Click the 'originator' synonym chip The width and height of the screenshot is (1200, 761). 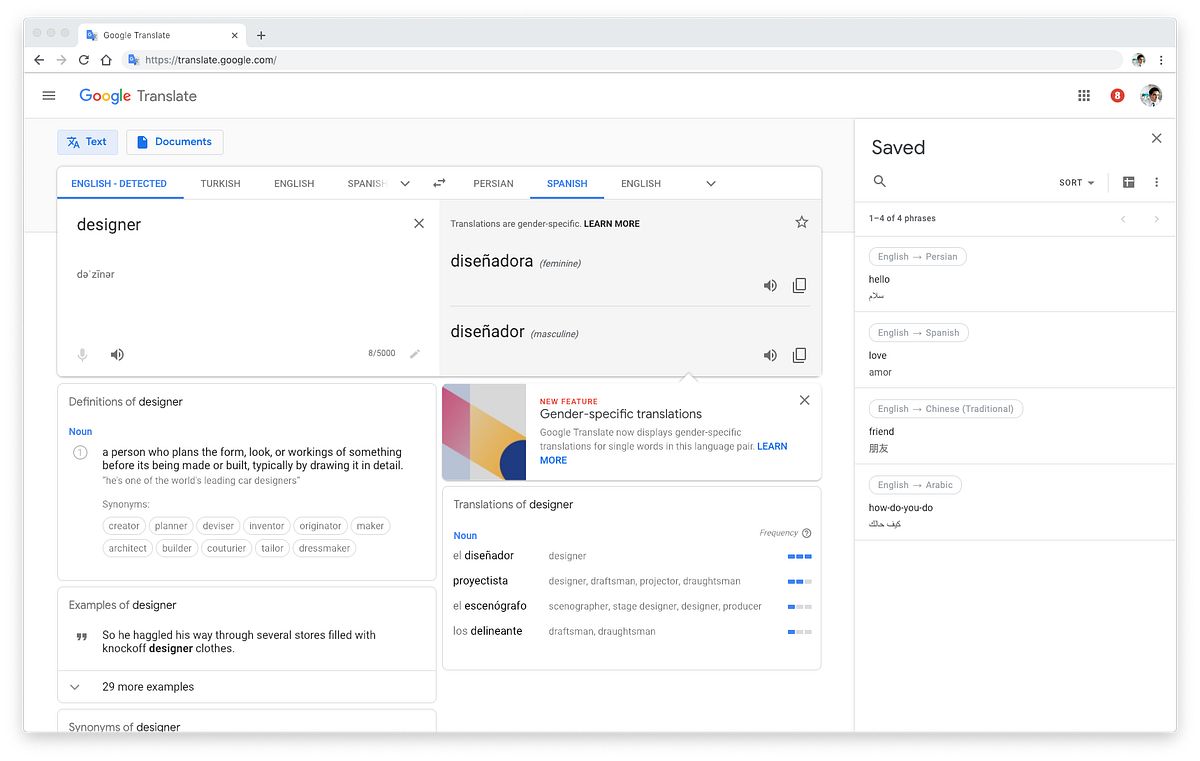pos(320,526)
